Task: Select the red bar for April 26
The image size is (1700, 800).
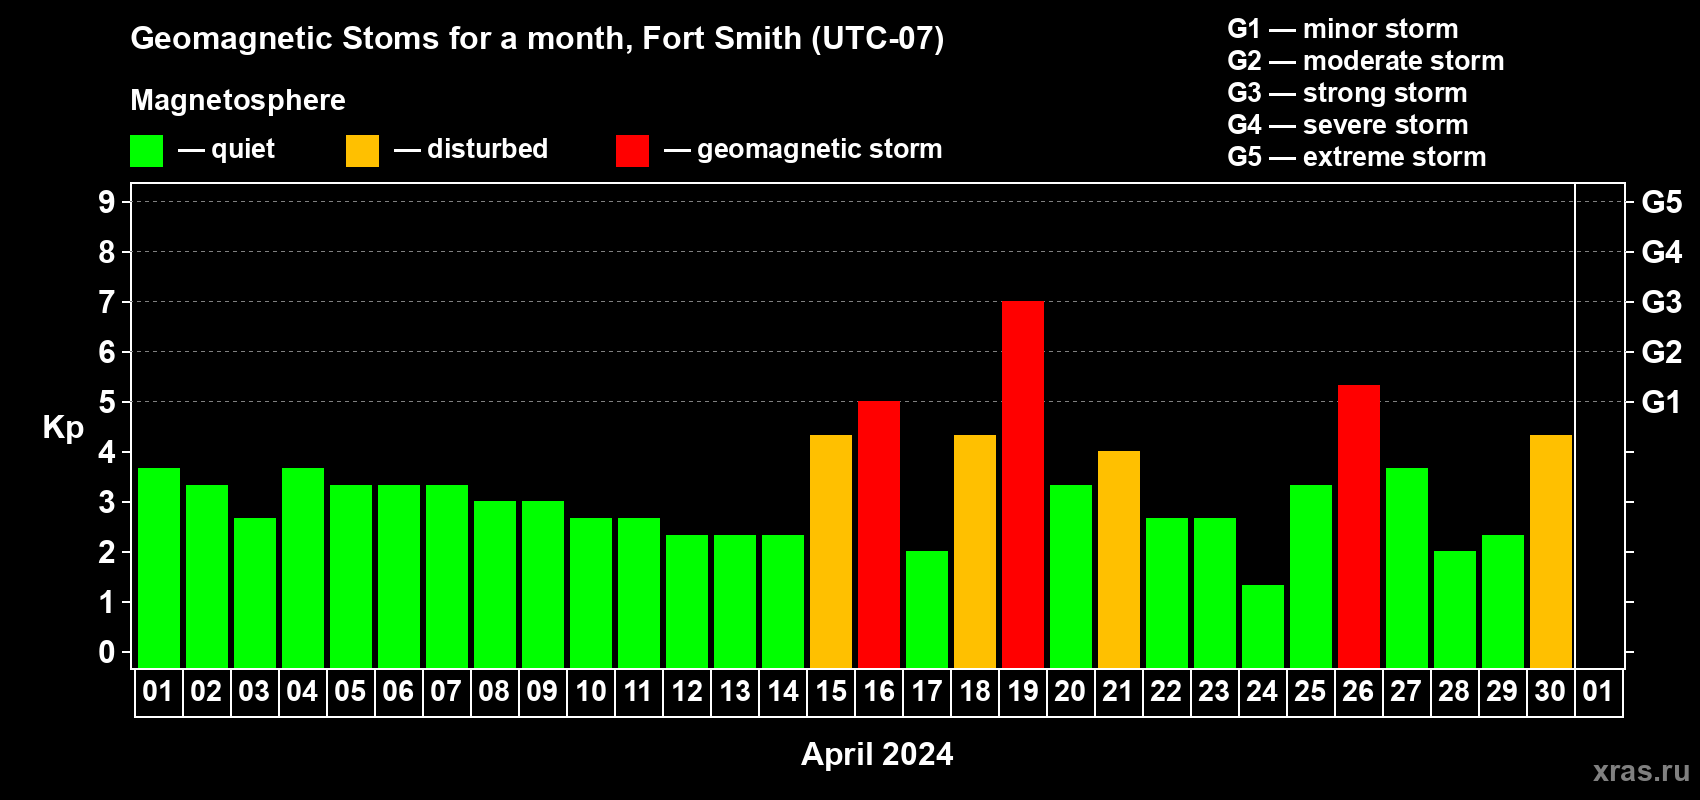Action: click(x=1359, y=526)
